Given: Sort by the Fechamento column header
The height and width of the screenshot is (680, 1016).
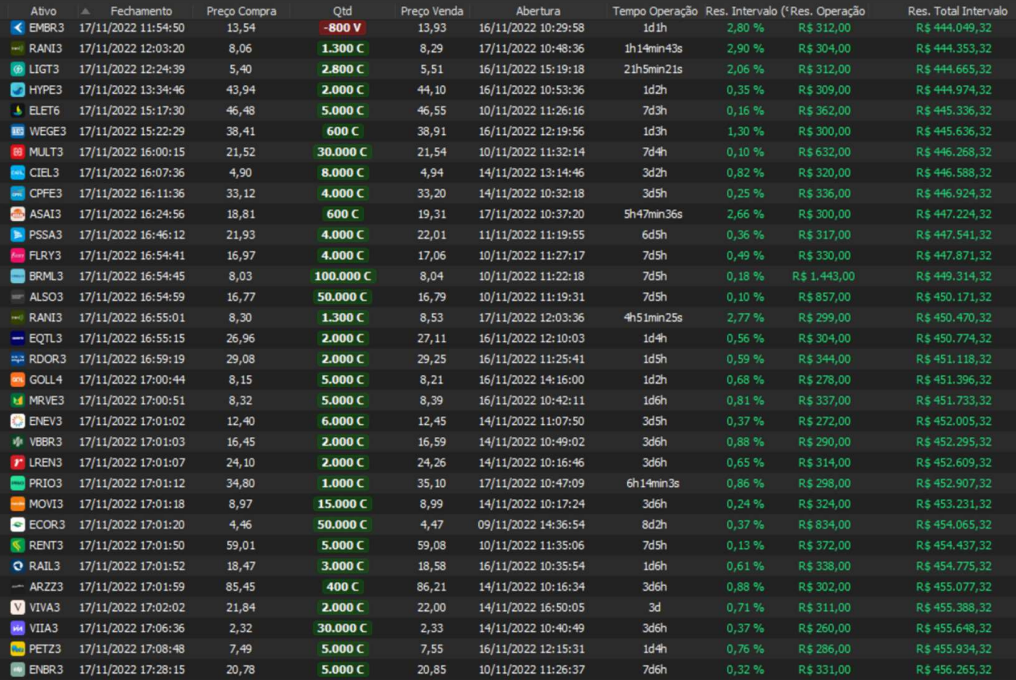Looking at the screenshot, I should coord(141,10).
